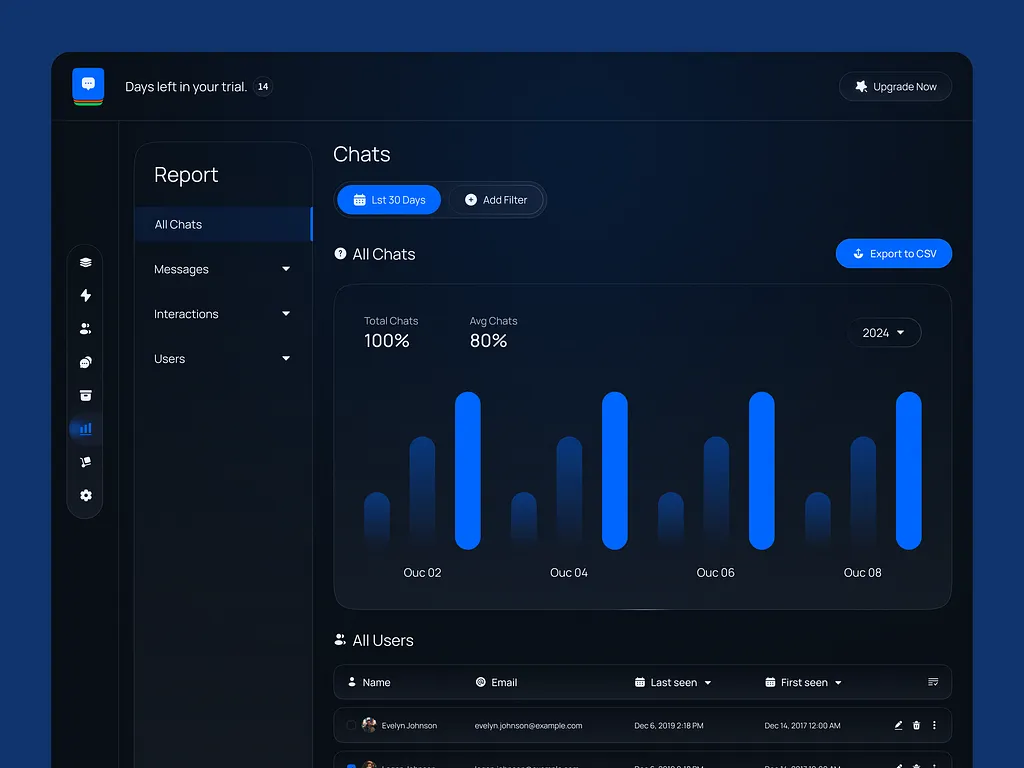Edit Evelyn Johnson with pencil icon
The width and height of the screenshot is (1024, 768).
898,725
